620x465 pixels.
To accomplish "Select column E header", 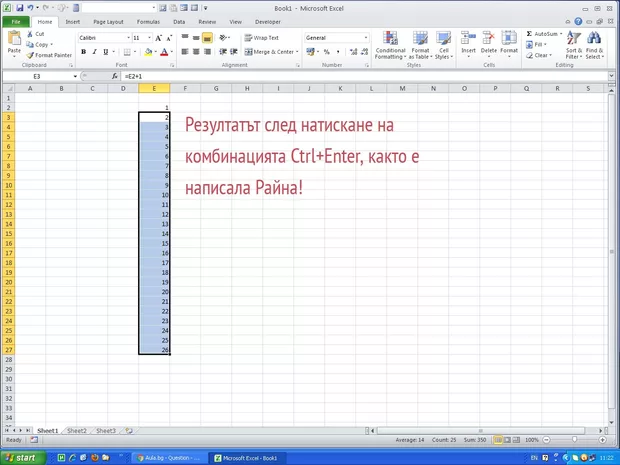I will 154,89.
